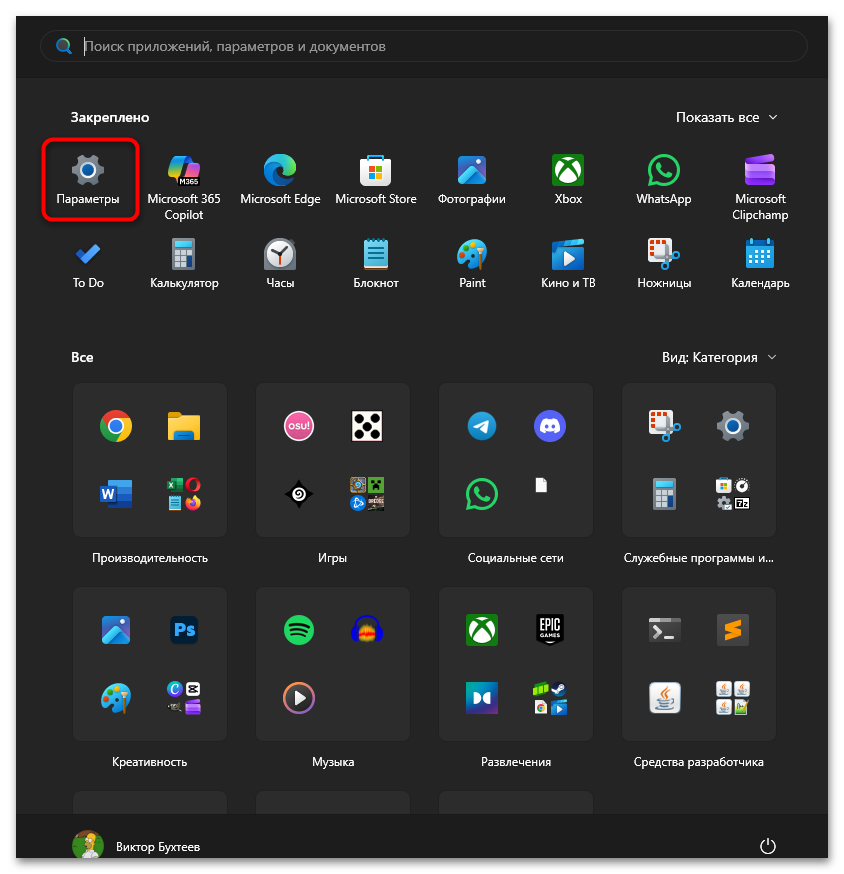Image resolution: width=844 pixels, height=874 pixels.
Task: Launch pinned Калькулятор
Action: tap(184, 263)
